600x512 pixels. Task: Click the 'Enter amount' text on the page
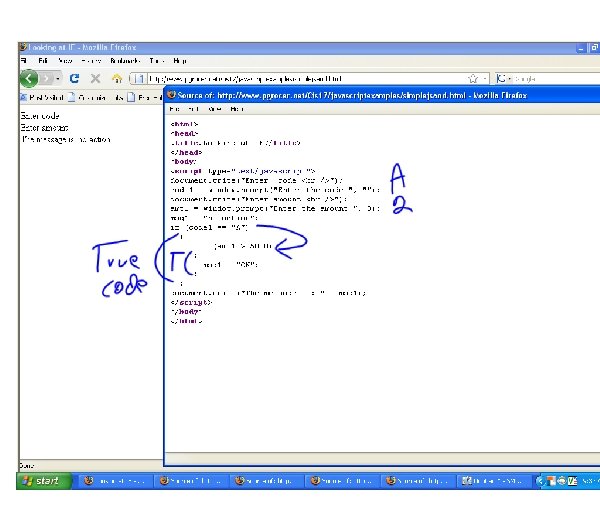point(44,127)
